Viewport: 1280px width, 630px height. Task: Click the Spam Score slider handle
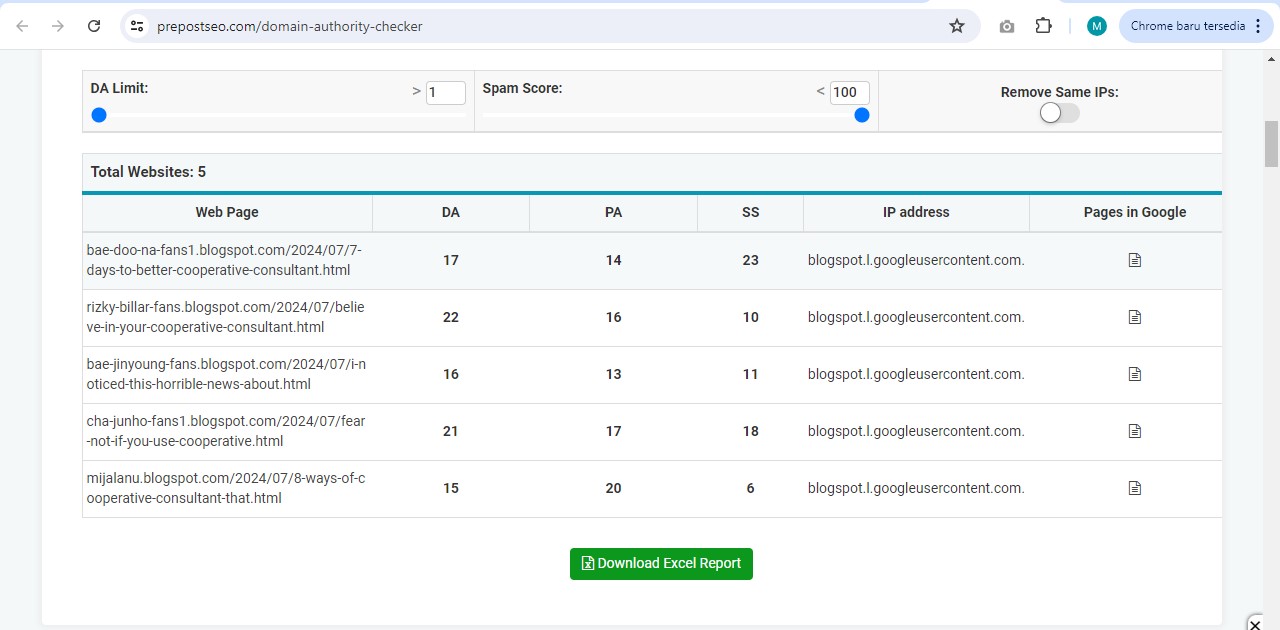coord(862,115)
